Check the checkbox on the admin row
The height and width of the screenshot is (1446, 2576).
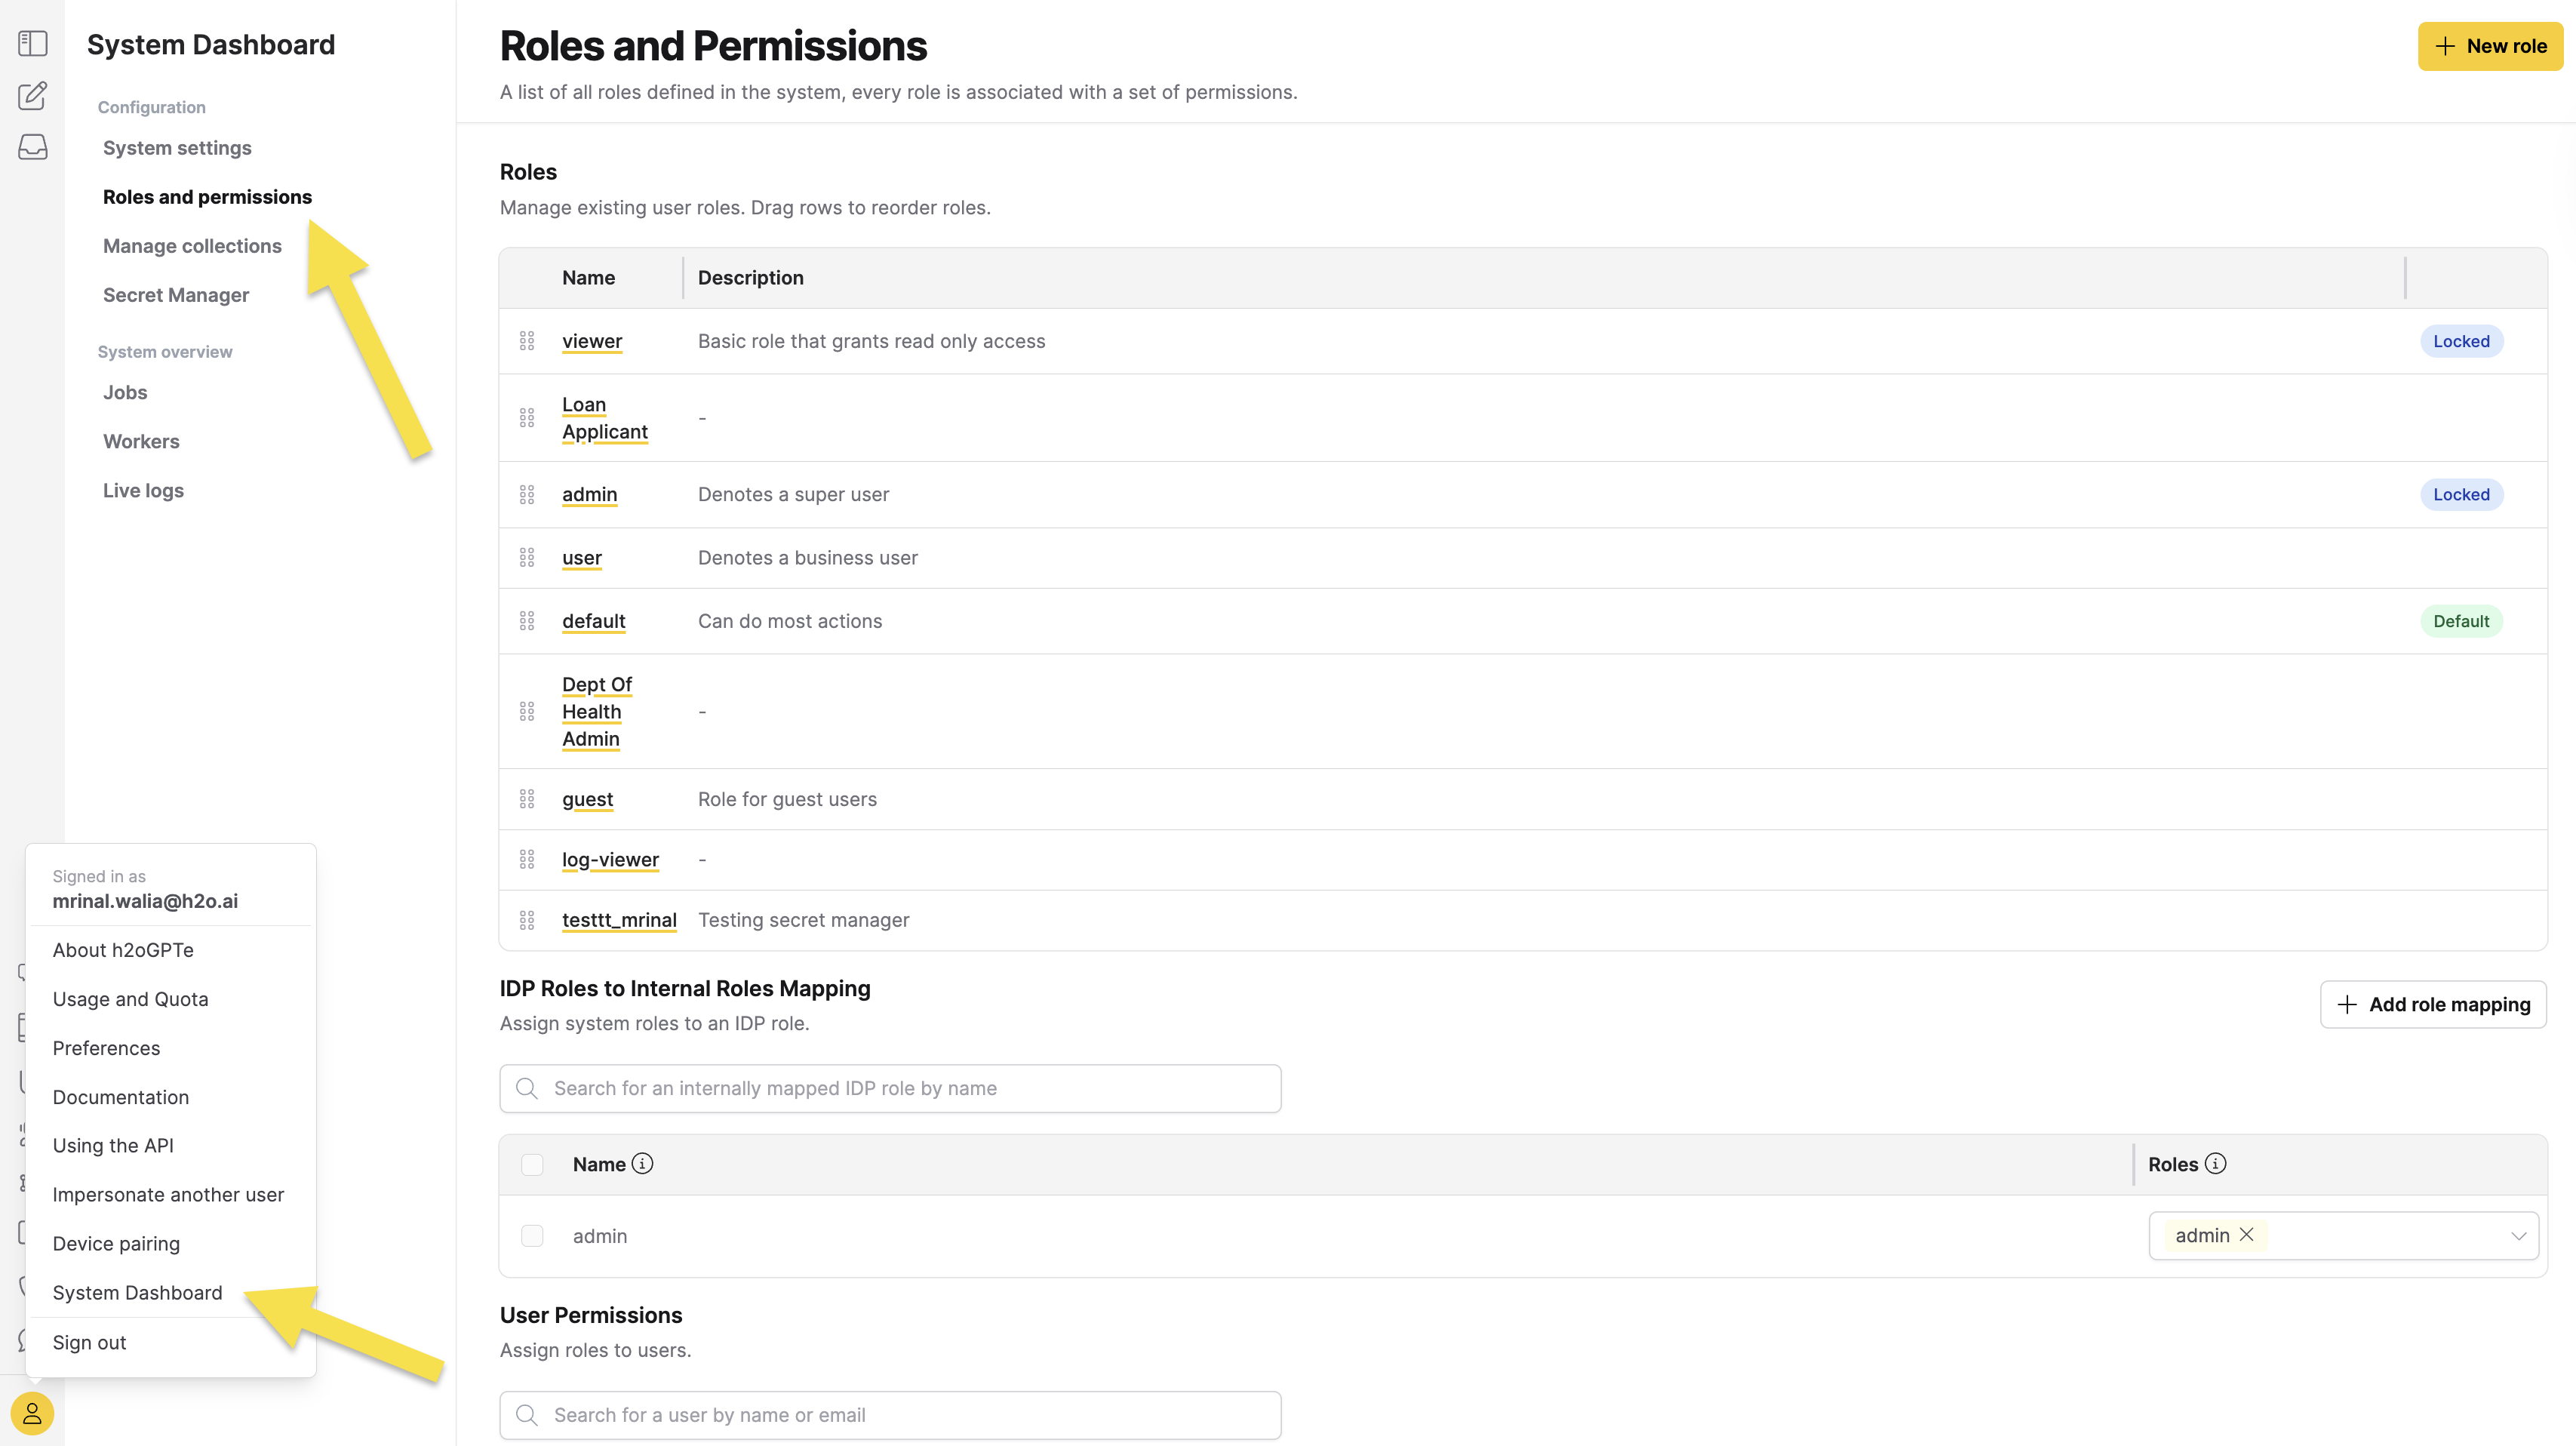click(x=532, y=1235)
